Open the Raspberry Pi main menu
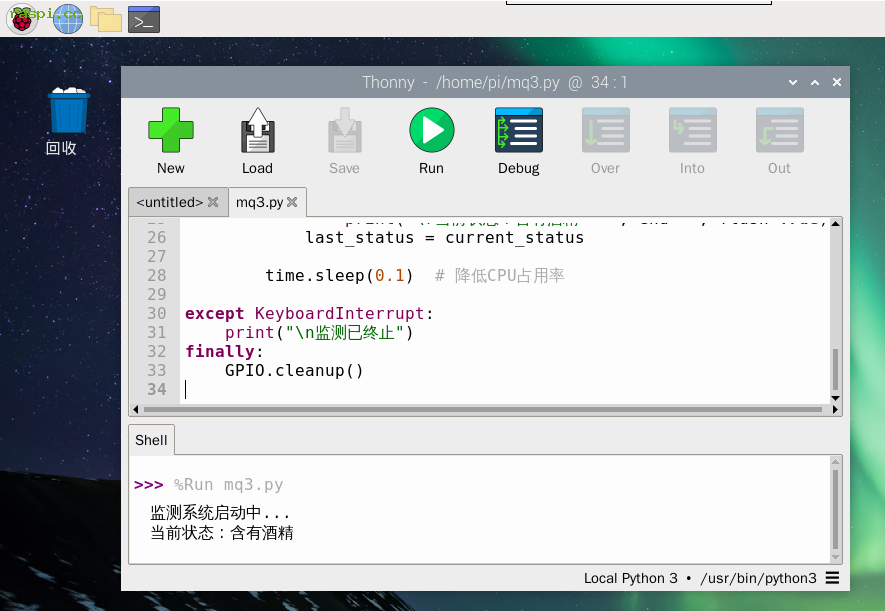Viewport: 885px width, 611px height. pyautogui.click(x=22, y=17)
